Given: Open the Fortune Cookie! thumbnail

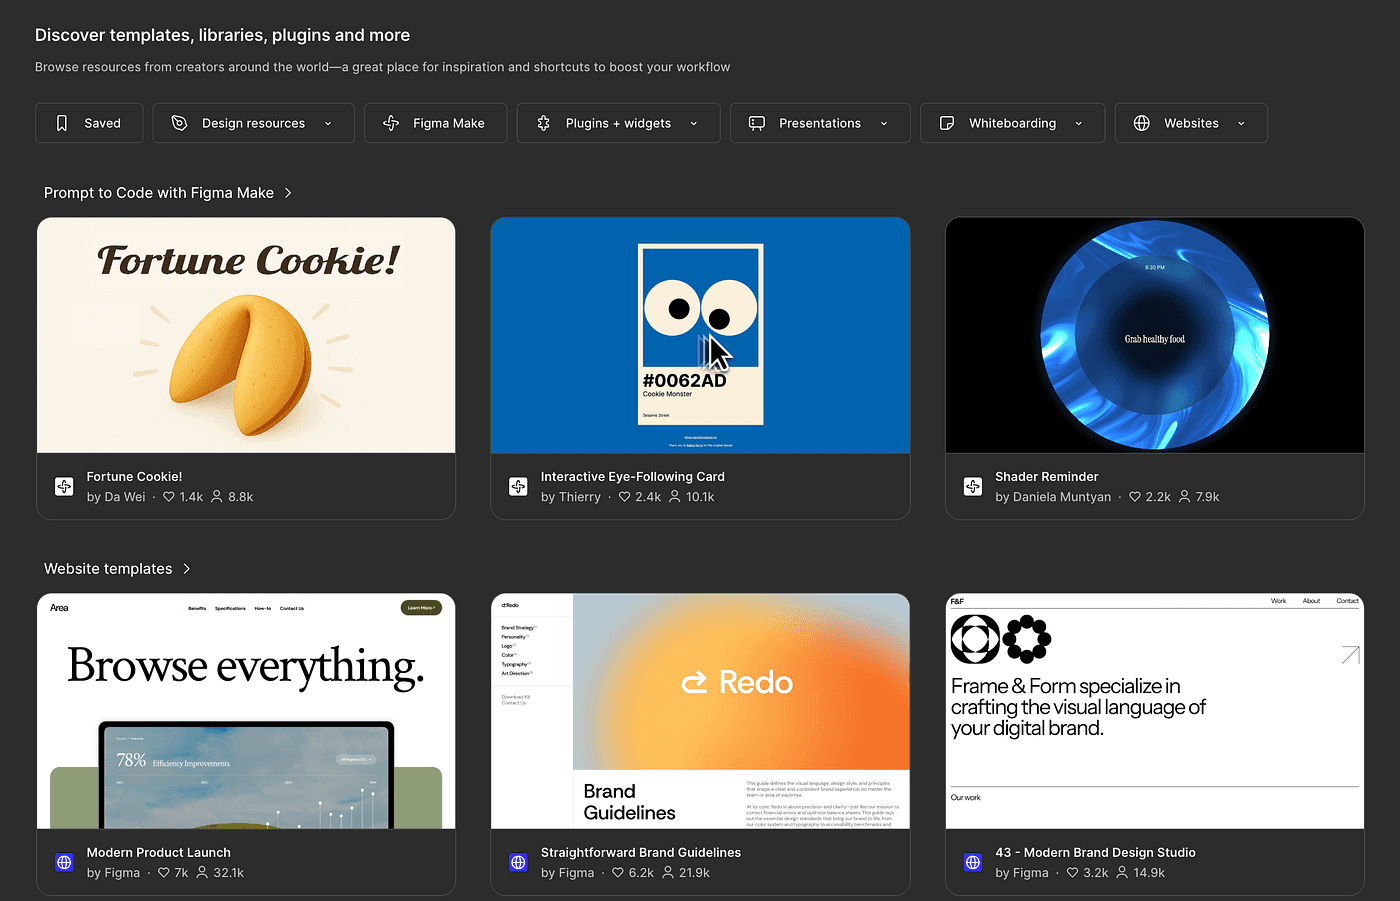Looking at the screenshot, I should click(246, 335).
